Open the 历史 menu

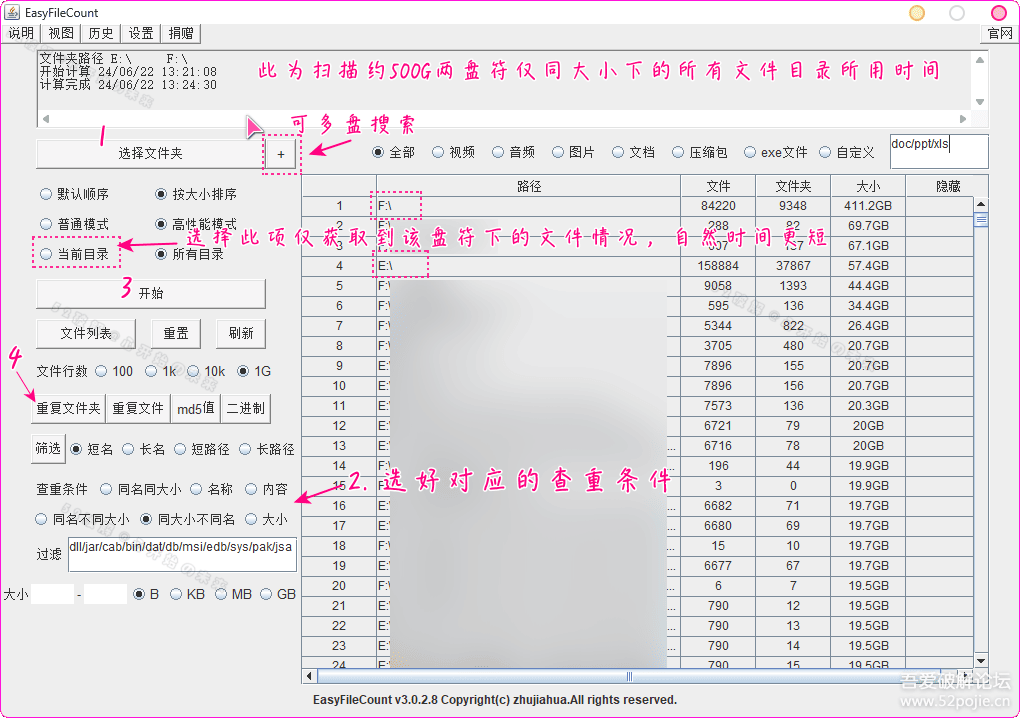click(101, 33)
